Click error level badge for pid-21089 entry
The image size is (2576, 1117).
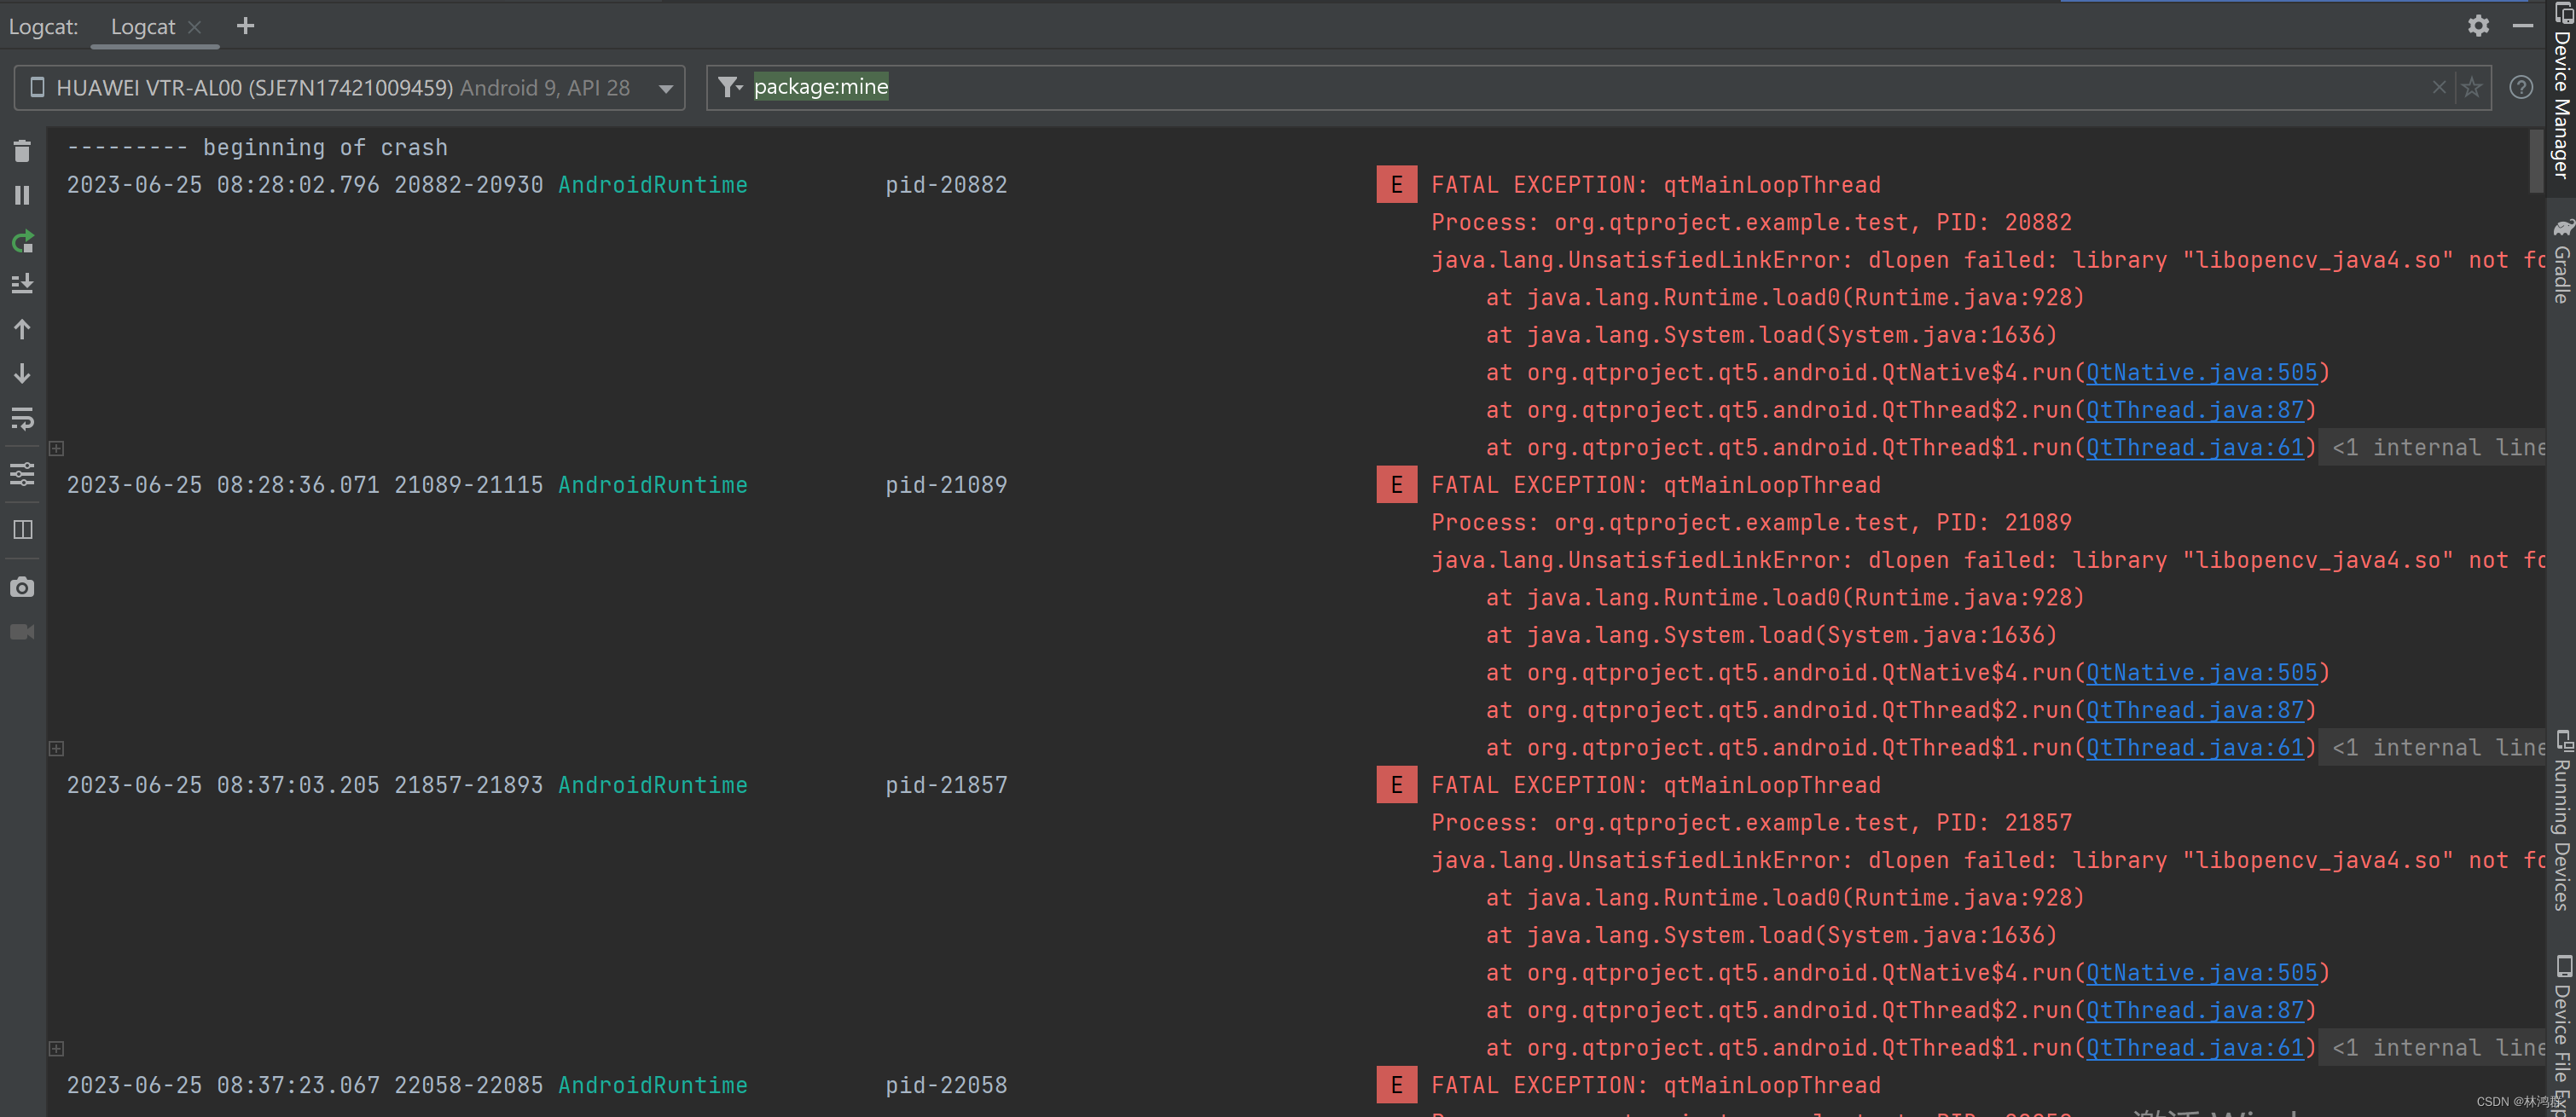click(1396, 484)
